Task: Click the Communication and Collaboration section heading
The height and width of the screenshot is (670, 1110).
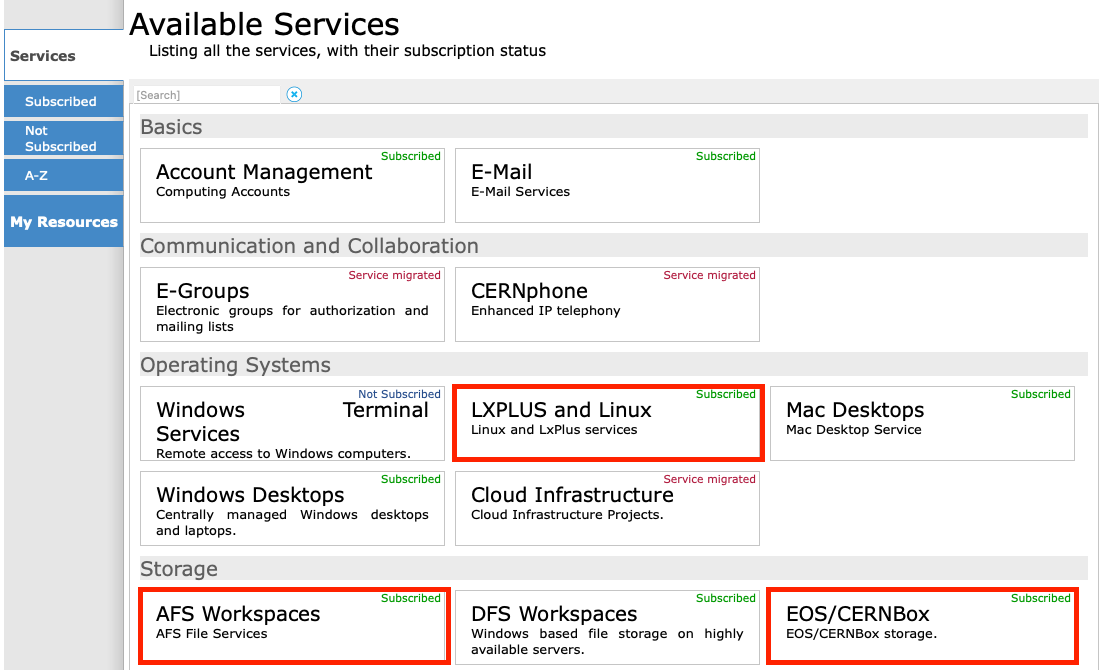Action: click(x=309, y=246)
